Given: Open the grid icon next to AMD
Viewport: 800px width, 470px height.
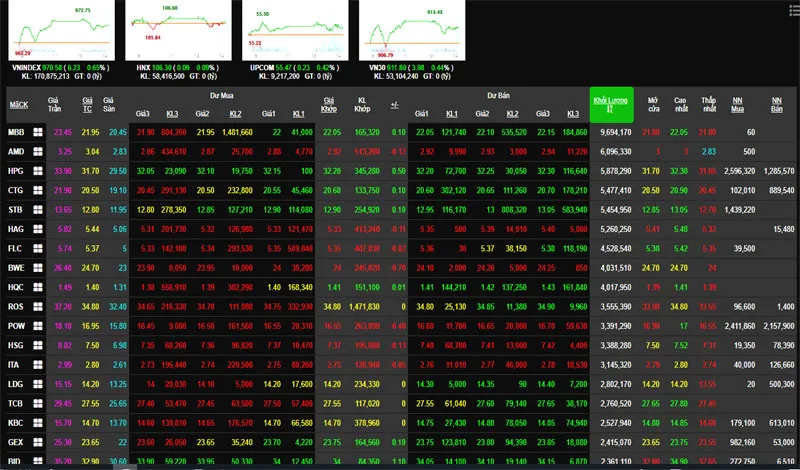Looking at the screenshot, I should point(38,152).
